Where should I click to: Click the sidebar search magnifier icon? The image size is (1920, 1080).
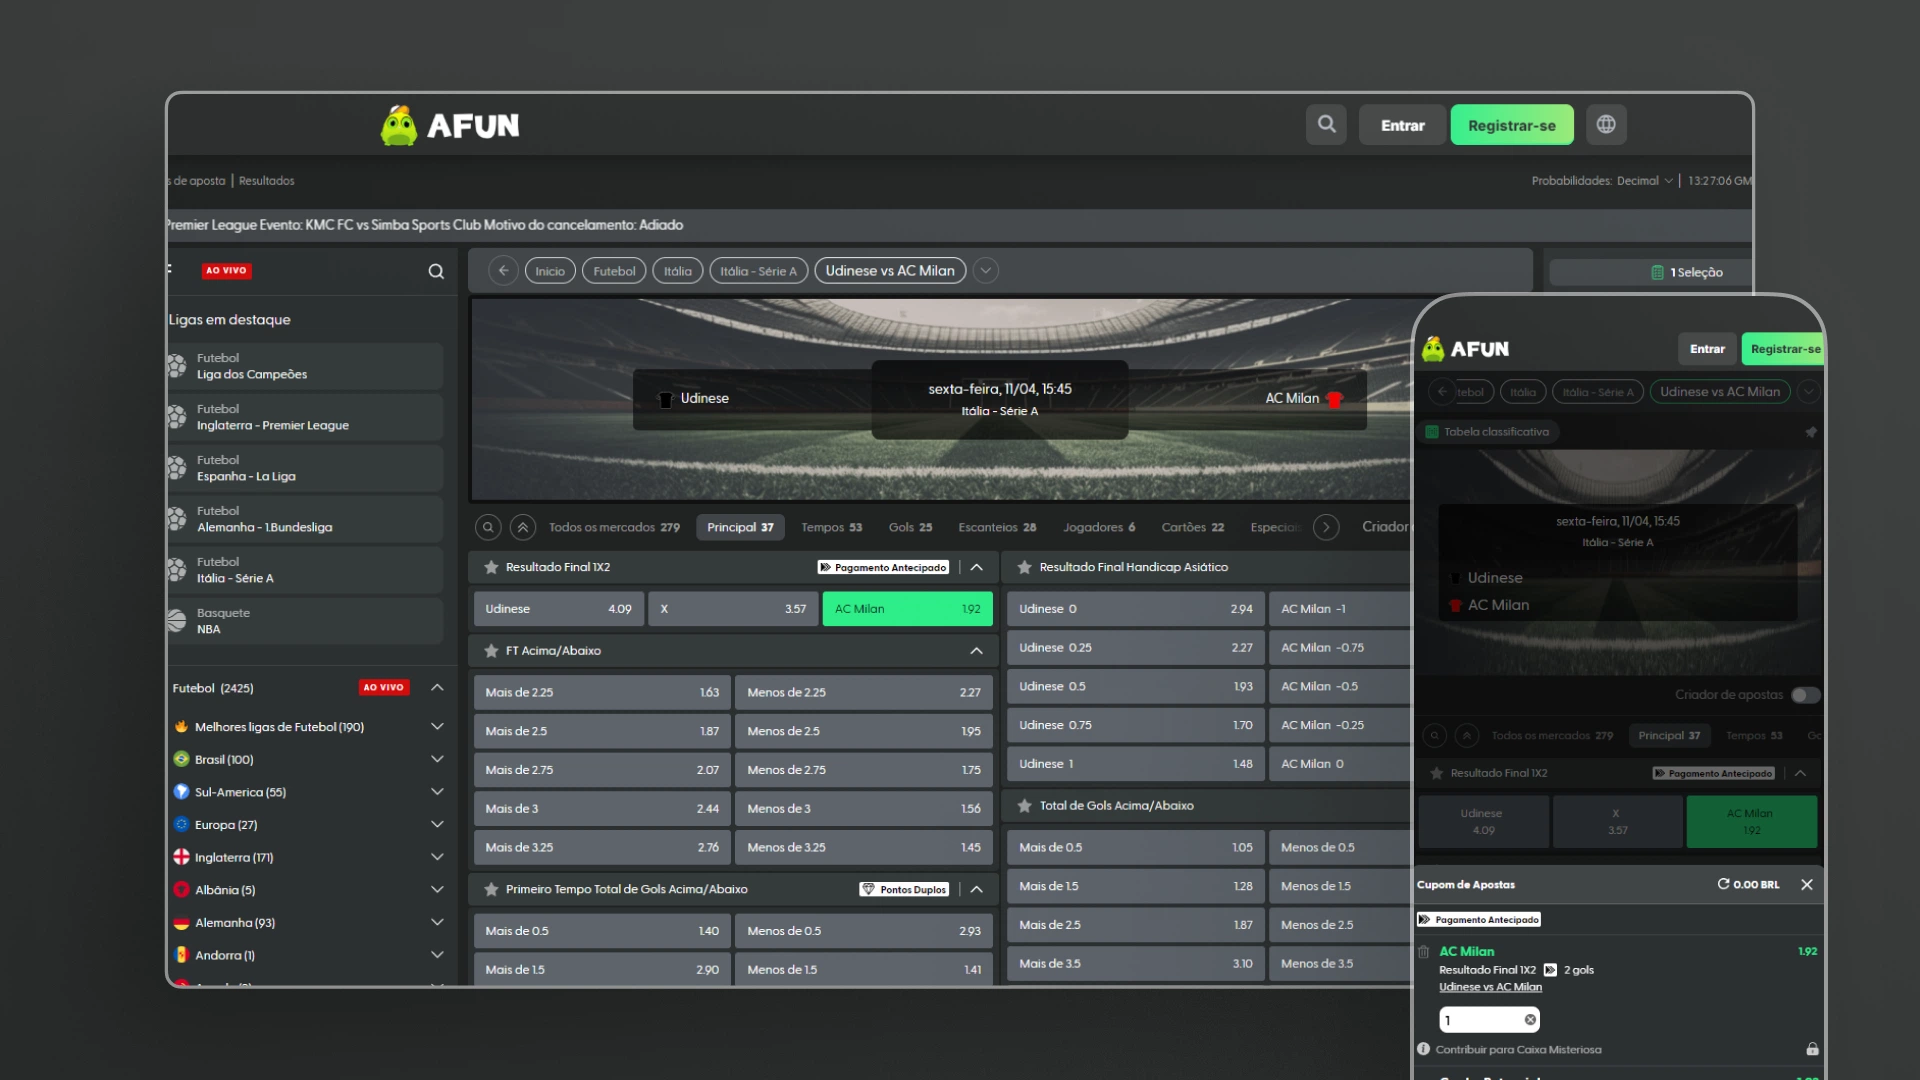436,271
